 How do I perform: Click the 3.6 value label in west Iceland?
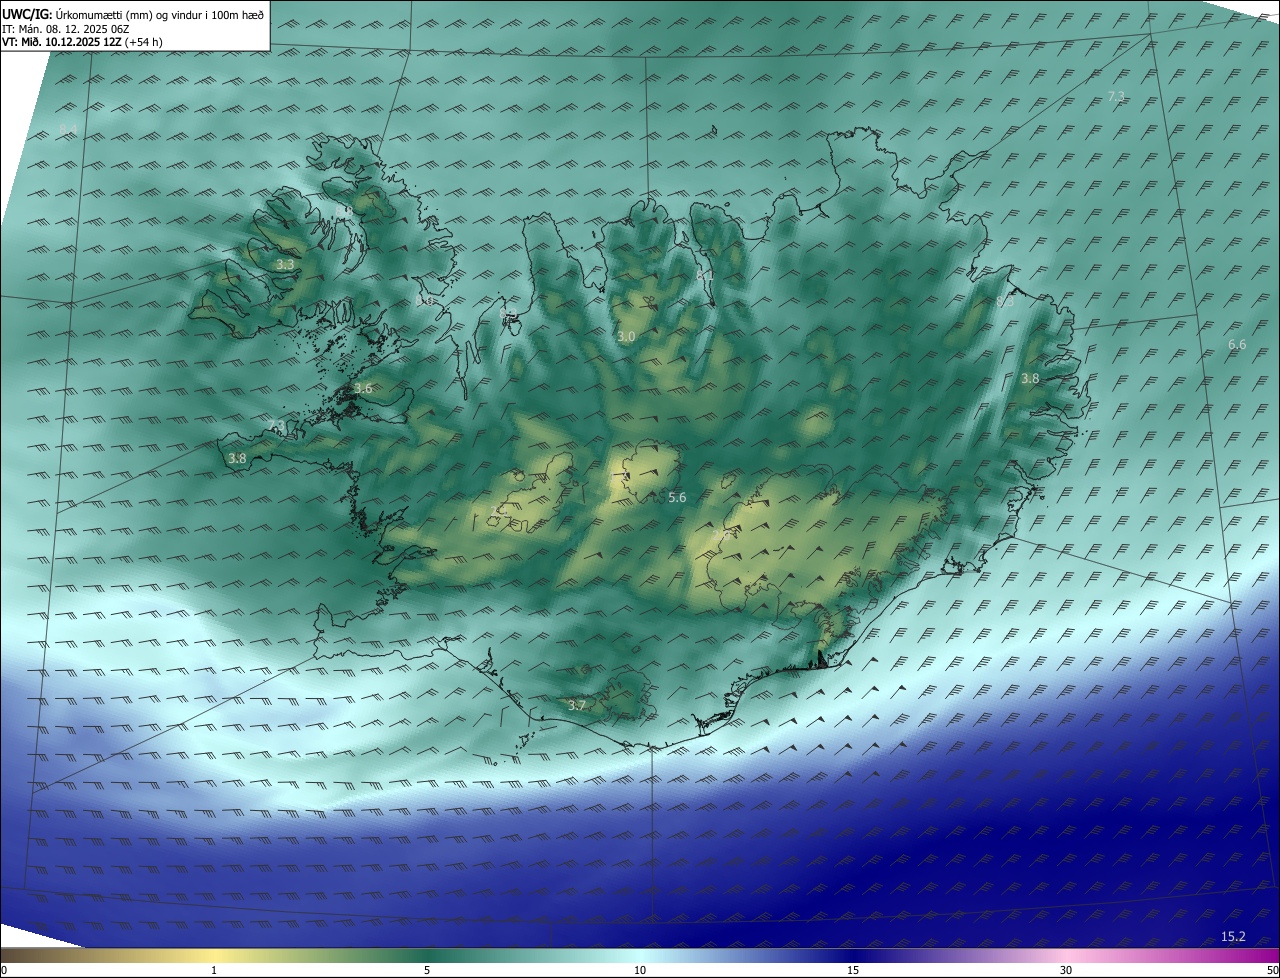coord(363,388)
